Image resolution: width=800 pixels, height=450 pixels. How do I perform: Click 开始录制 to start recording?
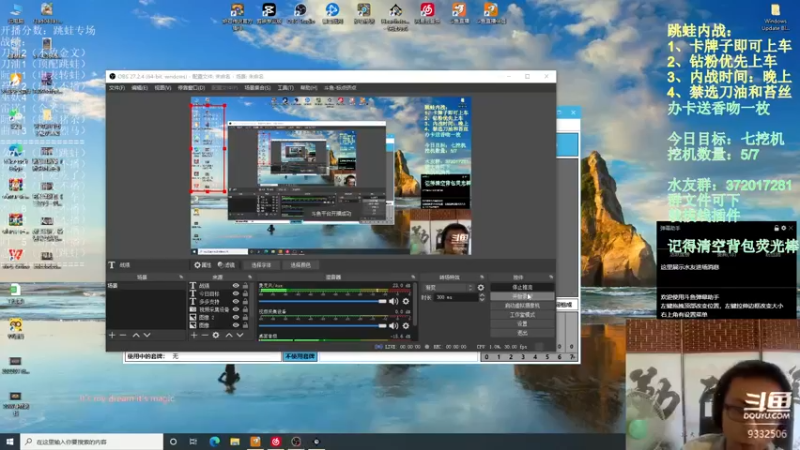click(x=522, y=296)
